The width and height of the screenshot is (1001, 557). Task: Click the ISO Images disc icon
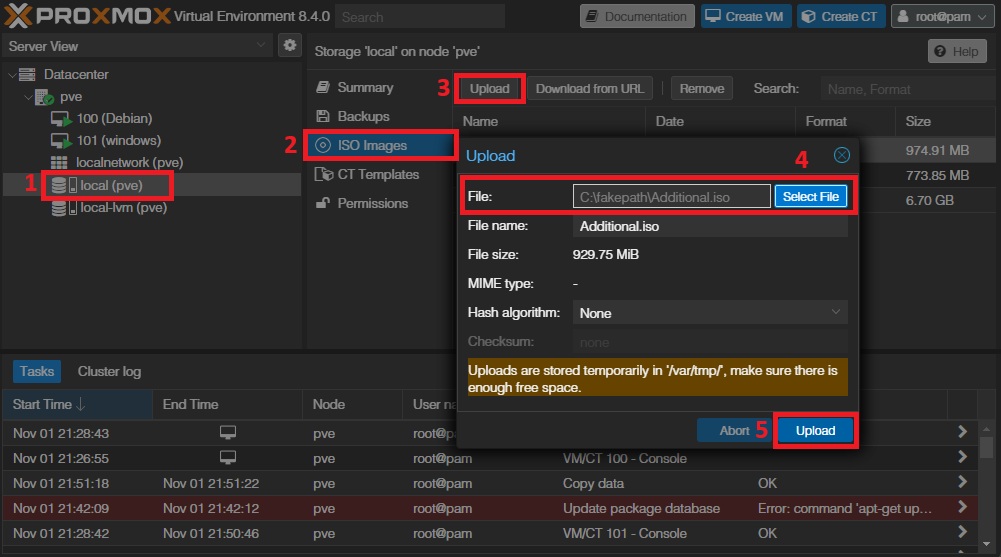(323, 145)
